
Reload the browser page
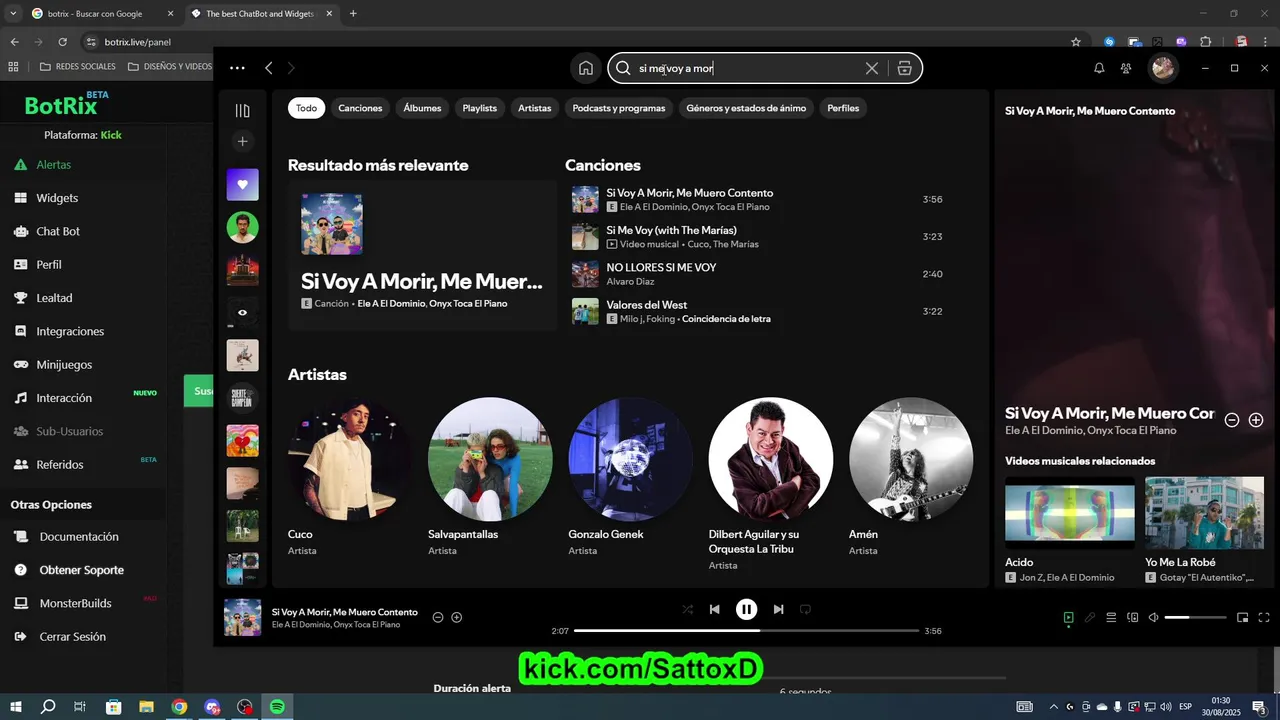pos(62,42)
